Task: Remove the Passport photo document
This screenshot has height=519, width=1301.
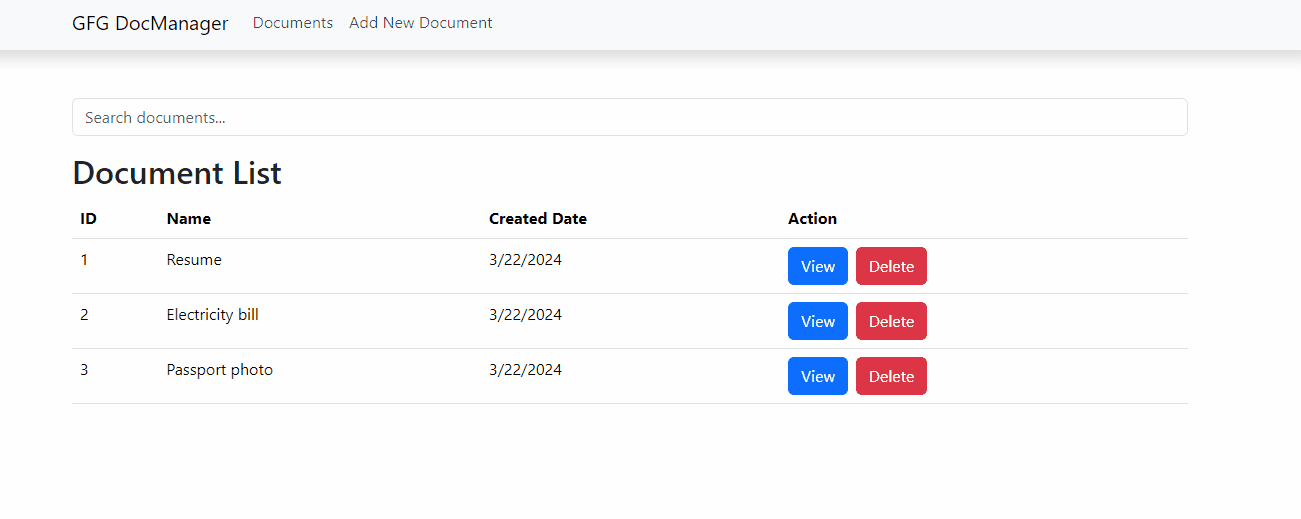Action: [x=890, y=376]
